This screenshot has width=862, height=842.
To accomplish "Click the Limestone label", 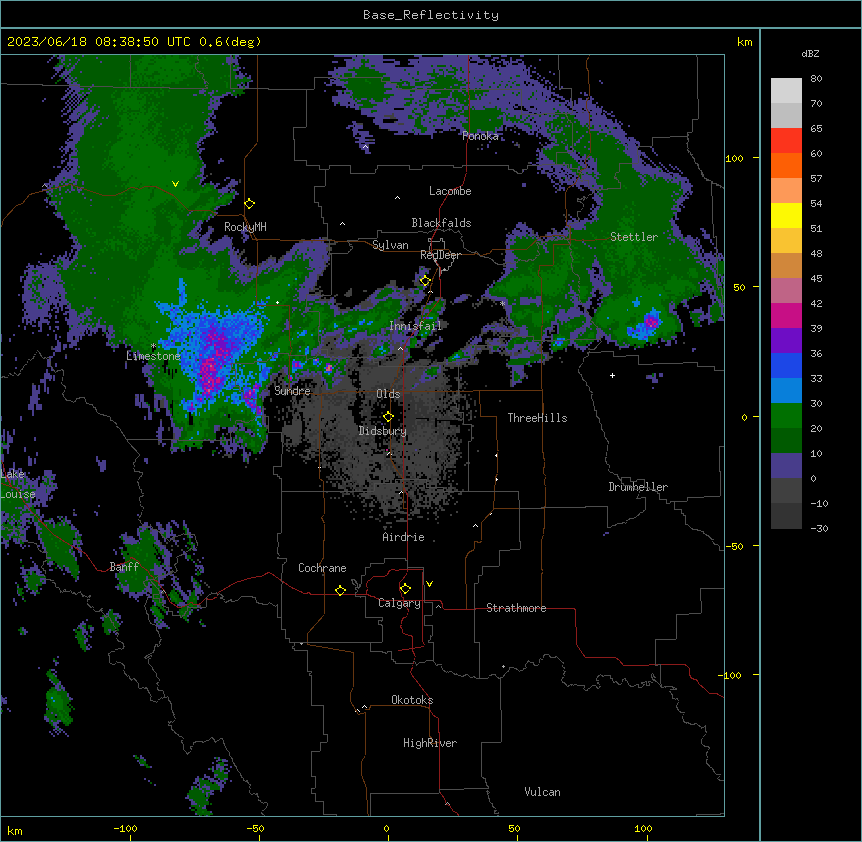I will tap(153, 356).
